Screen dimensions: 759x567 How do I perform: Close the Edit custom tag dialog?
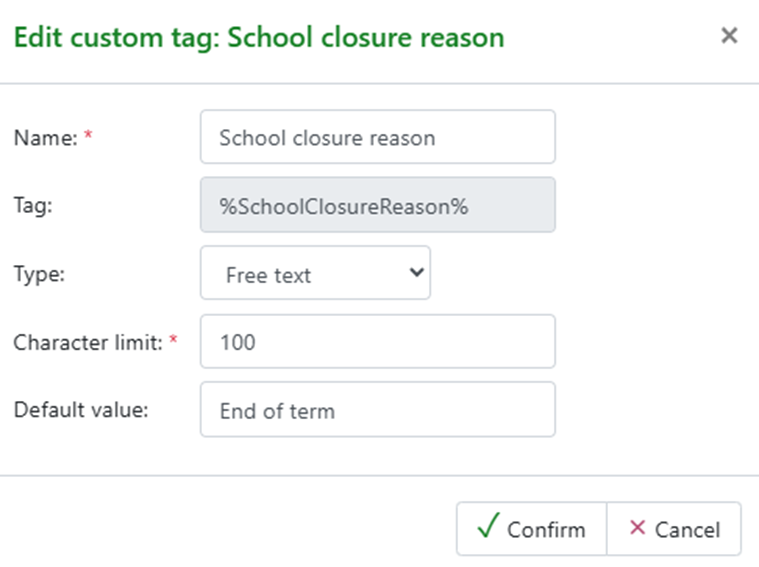pyautogui.click(x=729, y=37)
